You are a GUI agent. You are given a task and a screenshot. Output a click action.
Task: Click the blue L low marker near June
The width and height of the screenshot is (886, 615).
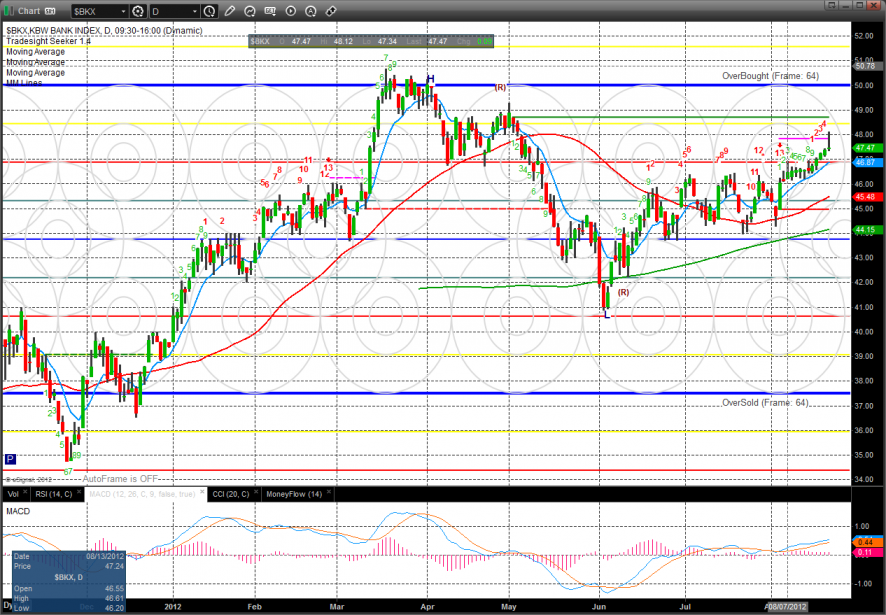point(607,314)
